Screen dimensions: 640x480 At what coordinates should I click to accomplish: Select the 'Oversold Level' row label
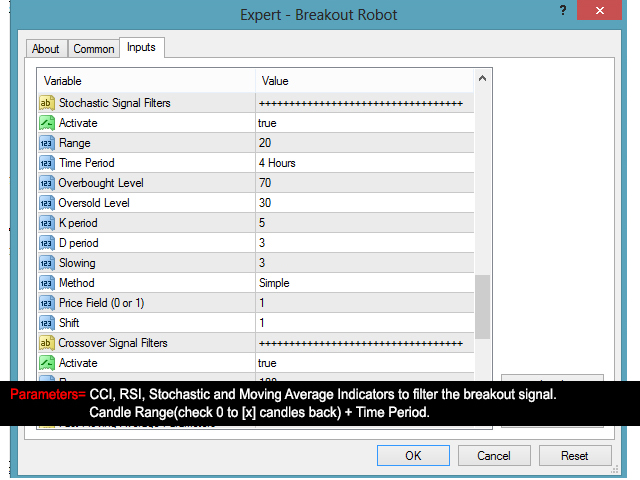coord(94,203)
